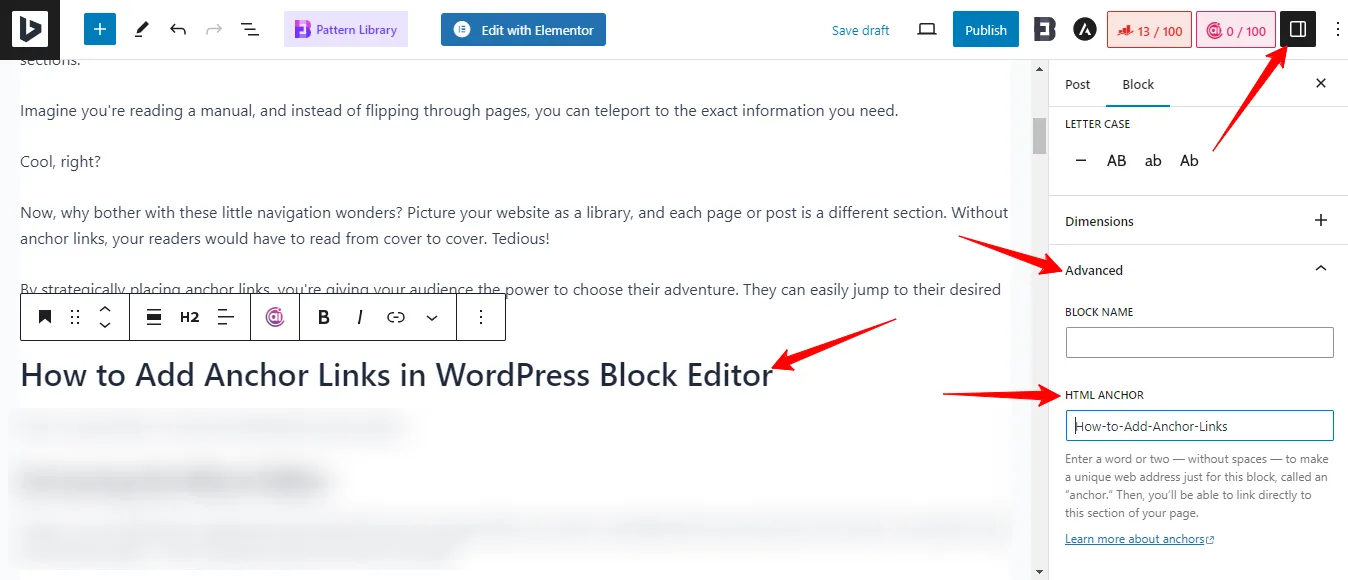Collapse the Advanced panel

[1321, 270]
